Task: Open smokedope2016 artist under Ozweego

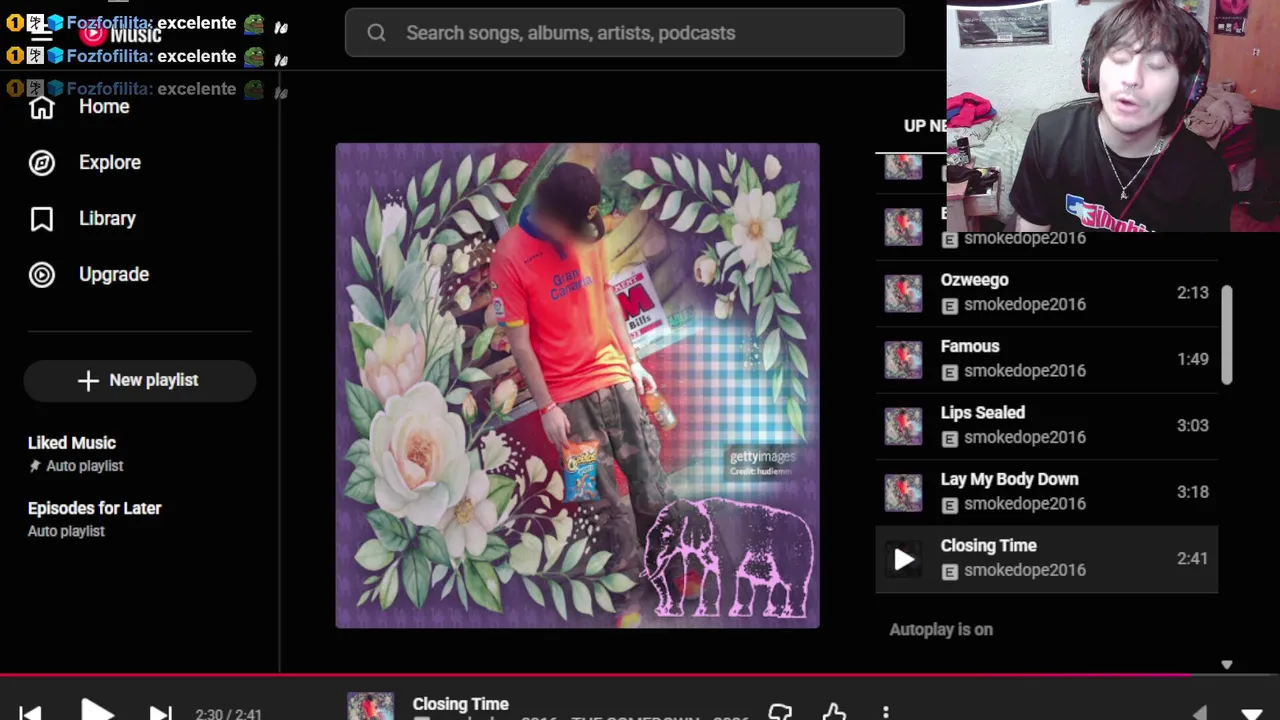Action: coord(1024,305)
